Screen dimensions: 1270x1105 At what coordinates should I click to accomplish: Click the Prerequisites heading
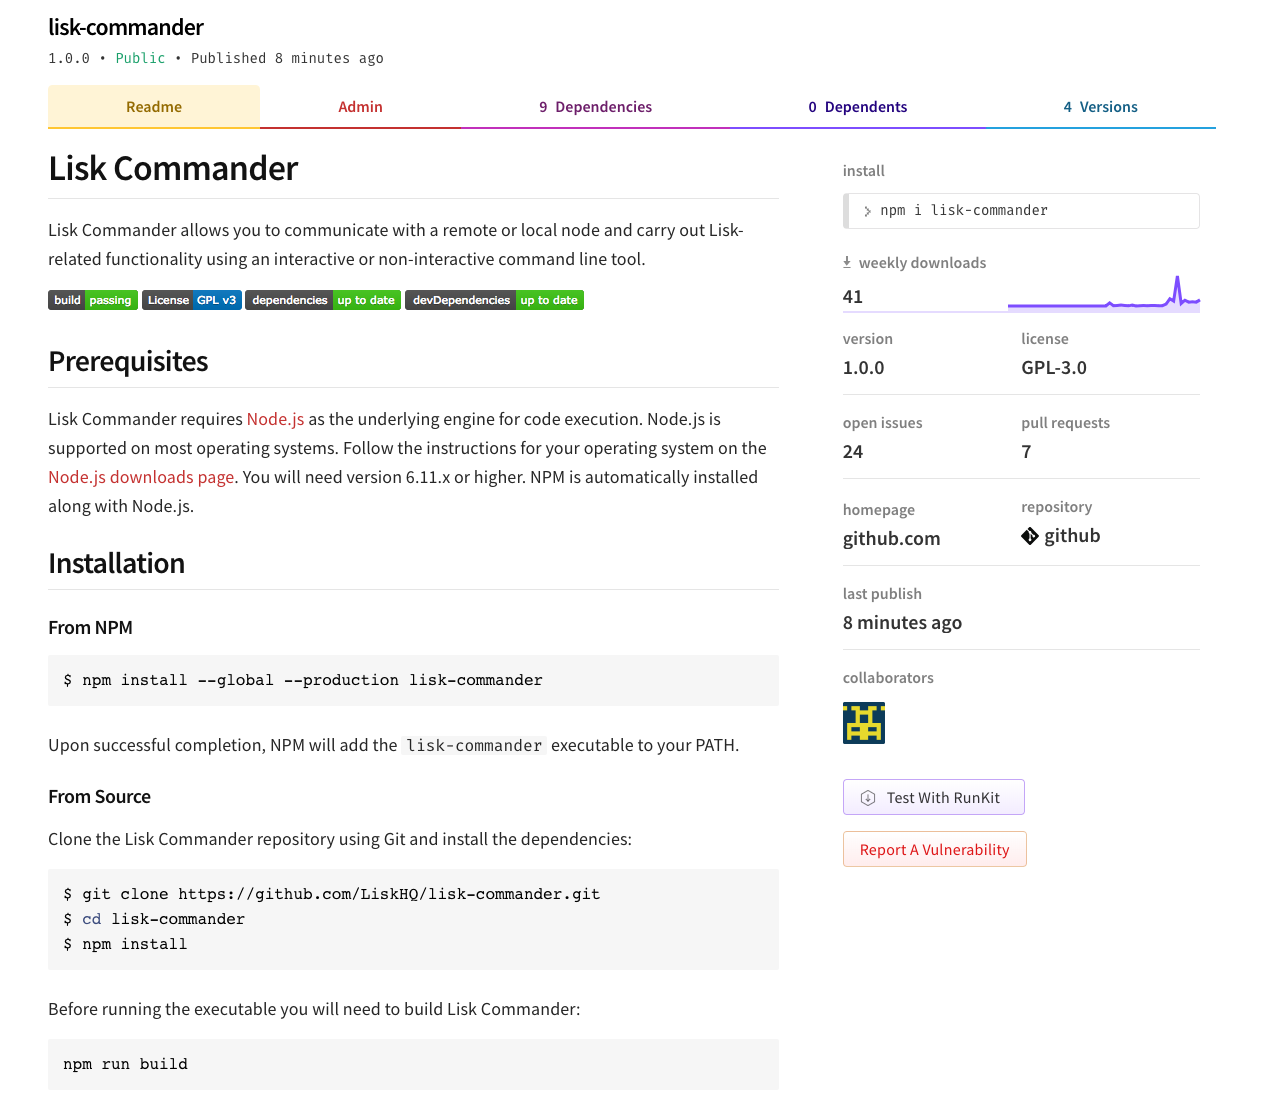pyautogui.click(x=128, y=361)
